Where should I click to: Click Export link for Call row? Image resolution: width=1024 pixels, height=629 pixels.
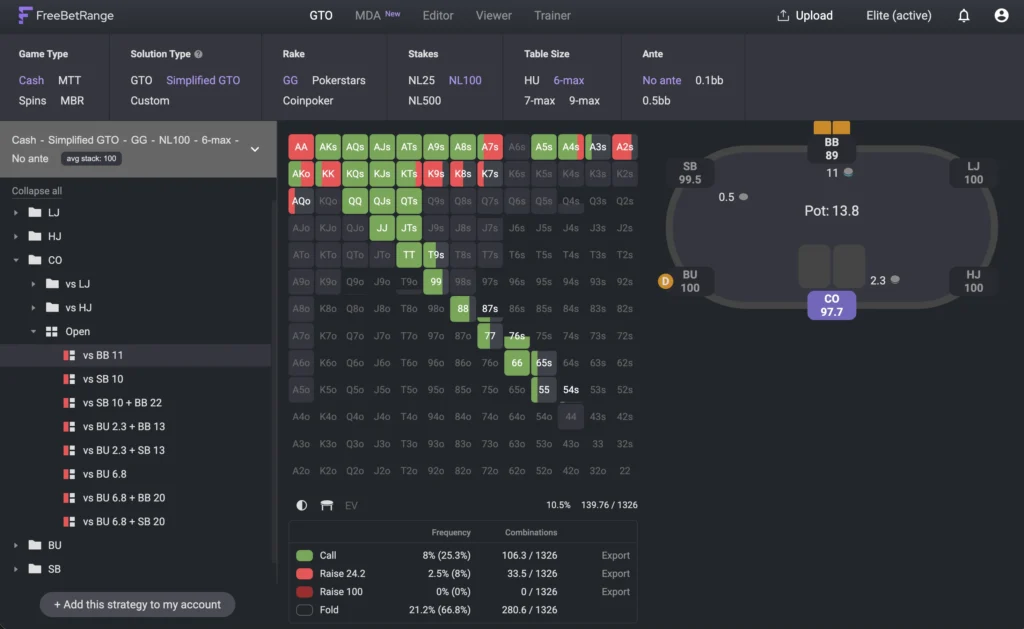pyautogui.click(x=615, y=556)
